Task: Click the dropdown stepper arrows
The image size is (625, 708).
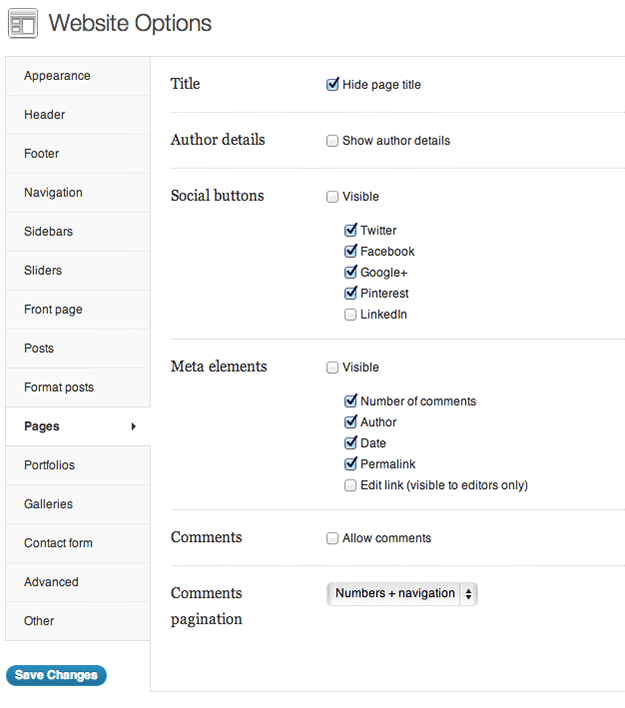Action: click(468, 594)
